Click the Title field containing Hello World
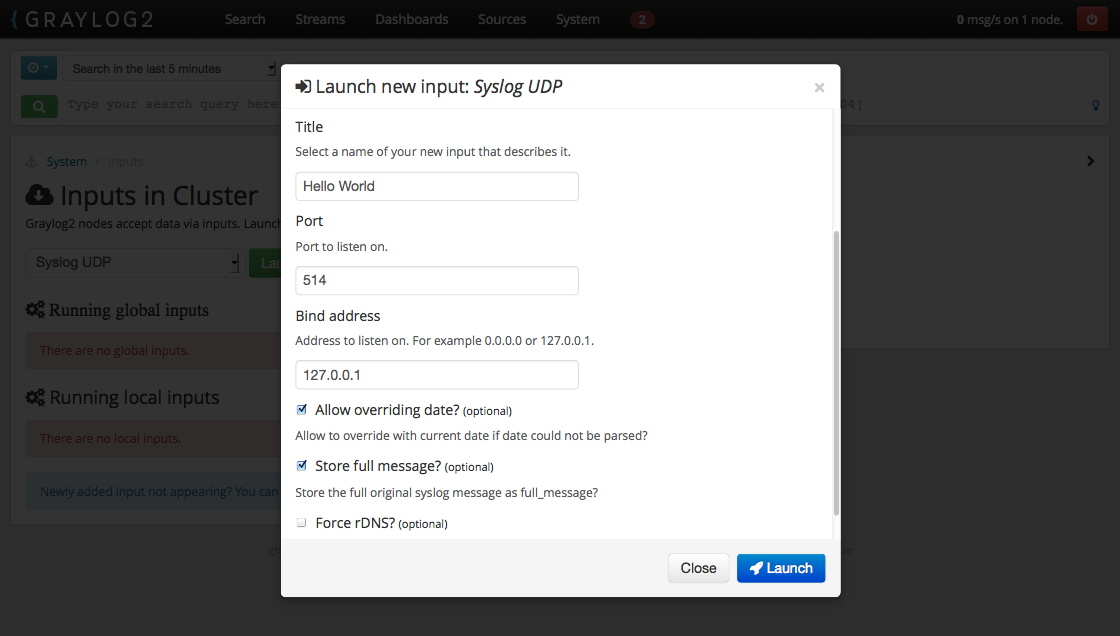The width and height of the screenshot is (1120, 636). coord(437,186)
